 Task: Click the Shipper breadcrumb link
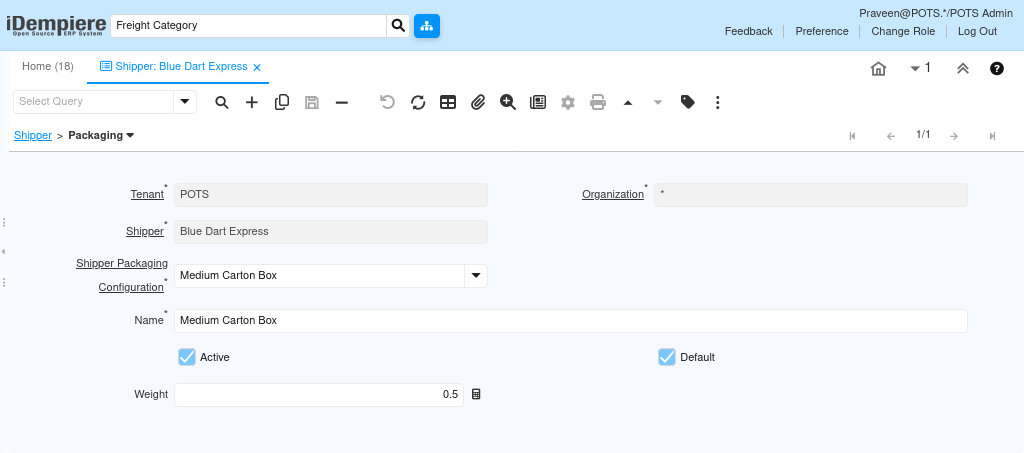point(33,135)
